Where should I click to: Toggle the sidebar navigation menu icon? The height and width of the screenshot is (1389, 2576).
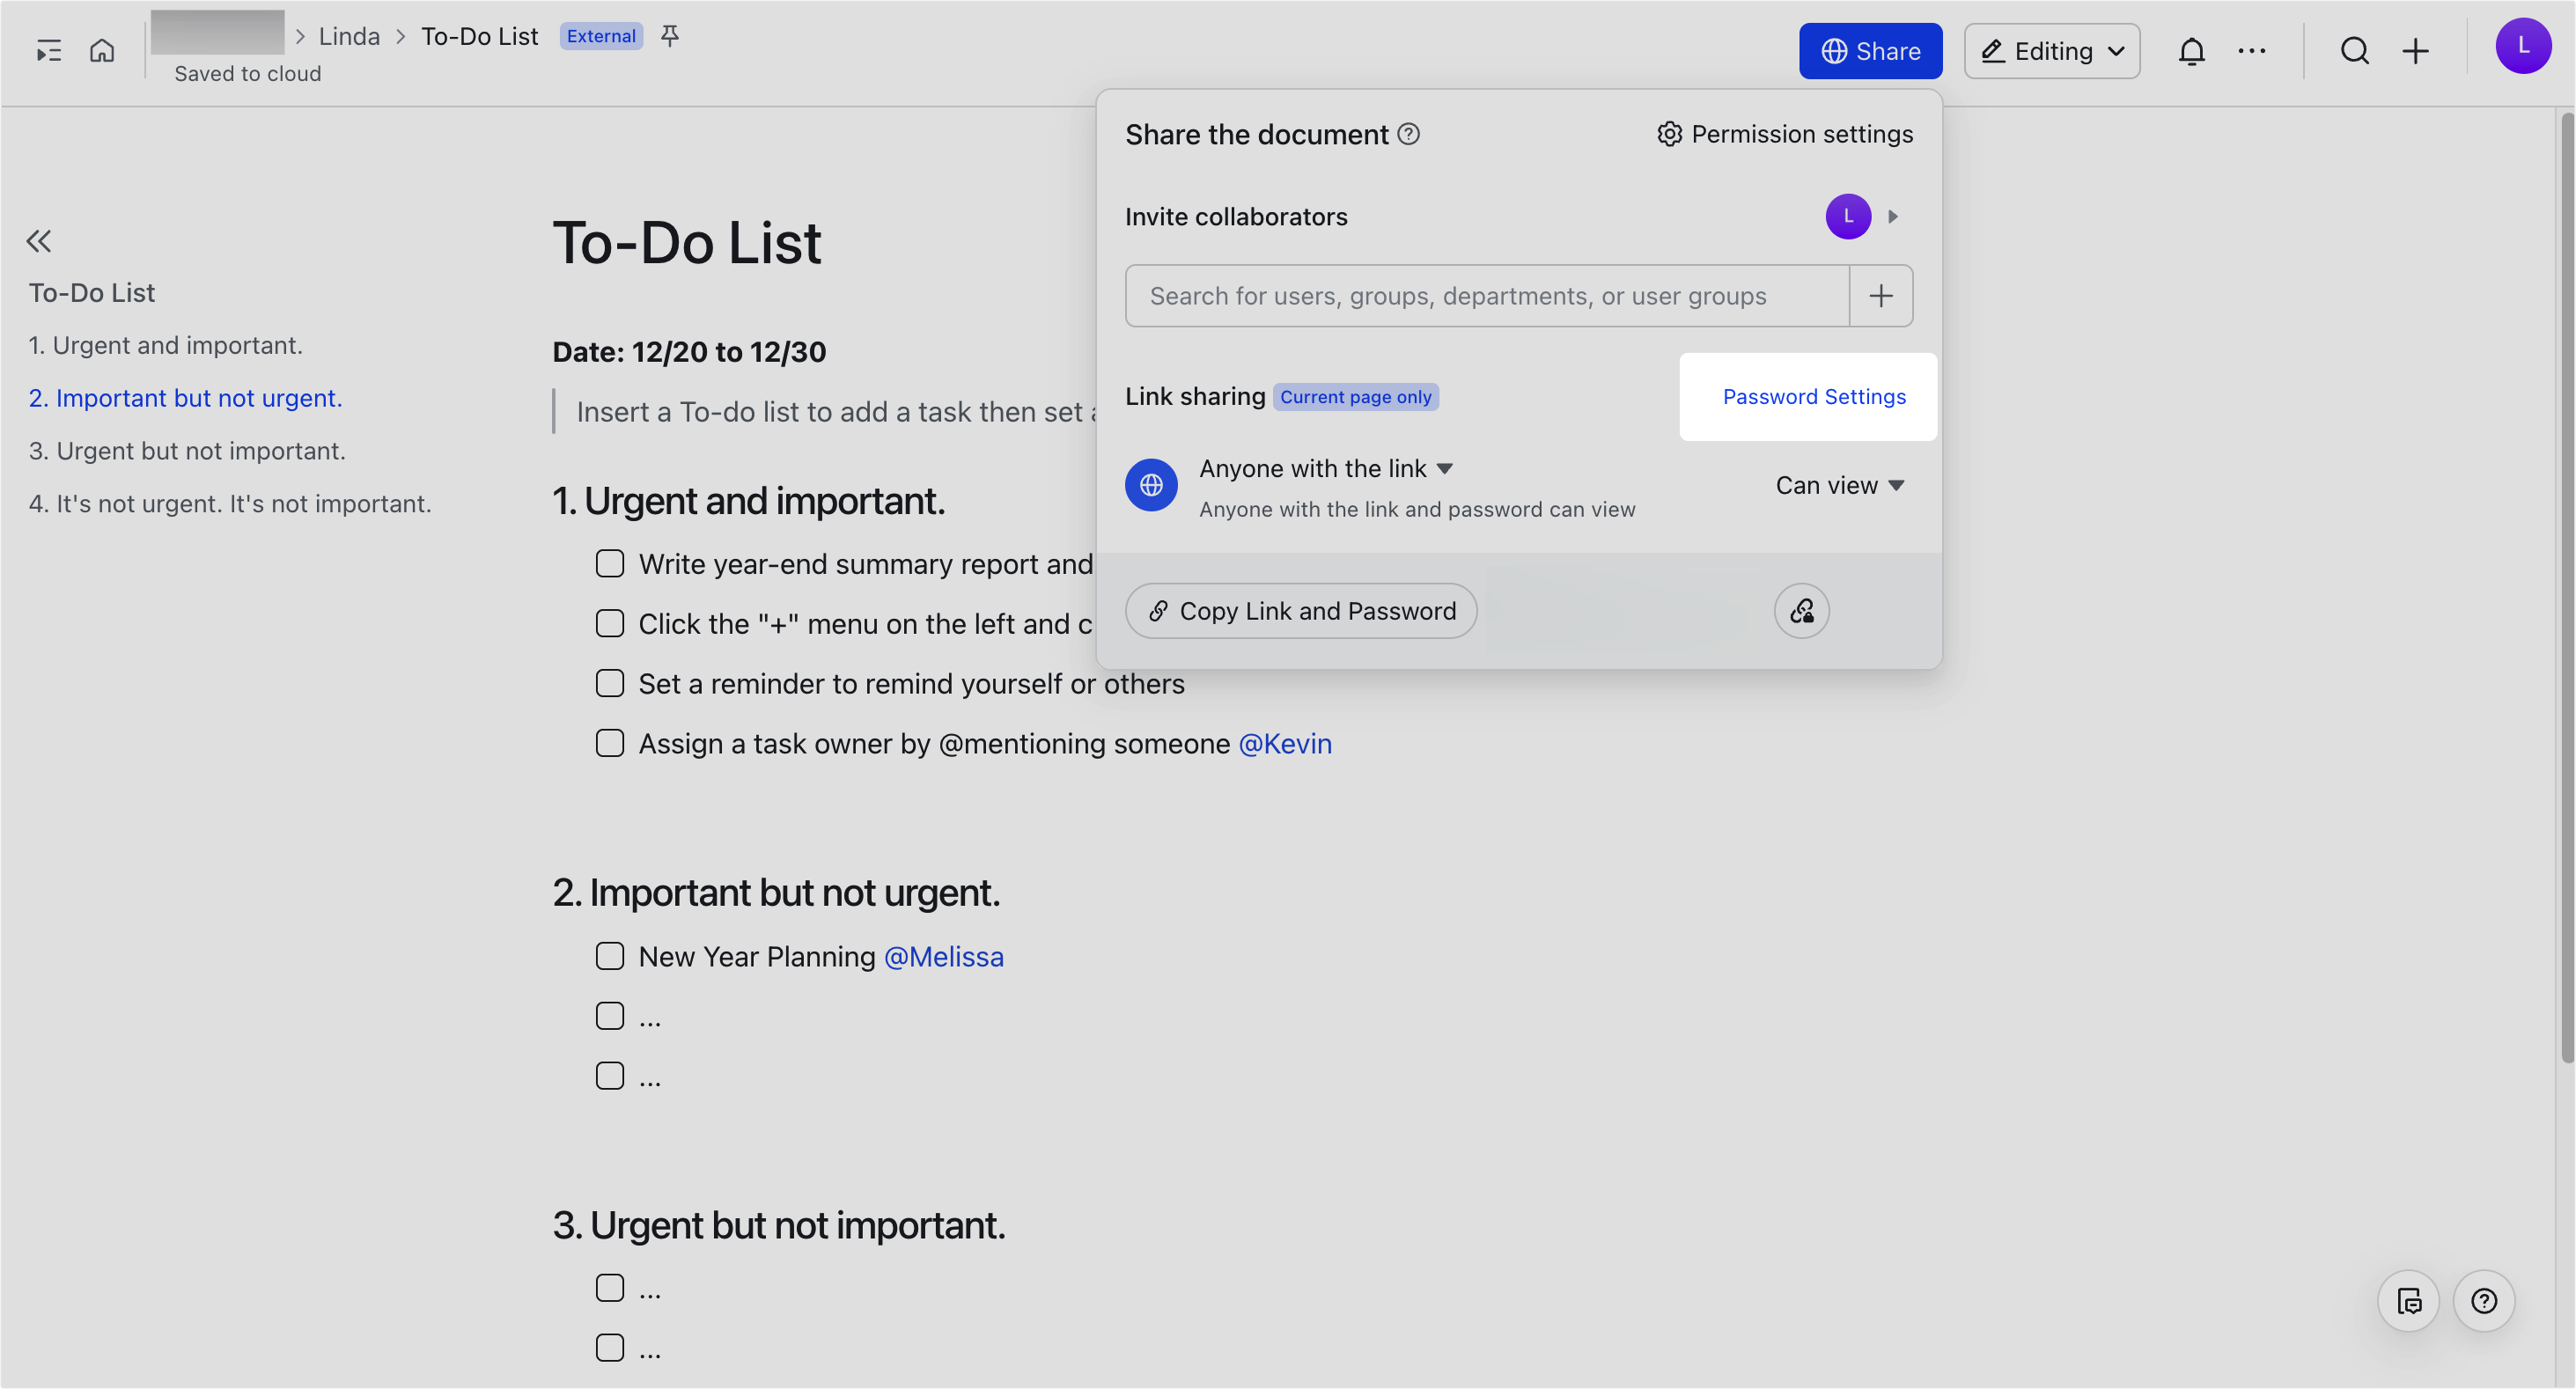48,51
